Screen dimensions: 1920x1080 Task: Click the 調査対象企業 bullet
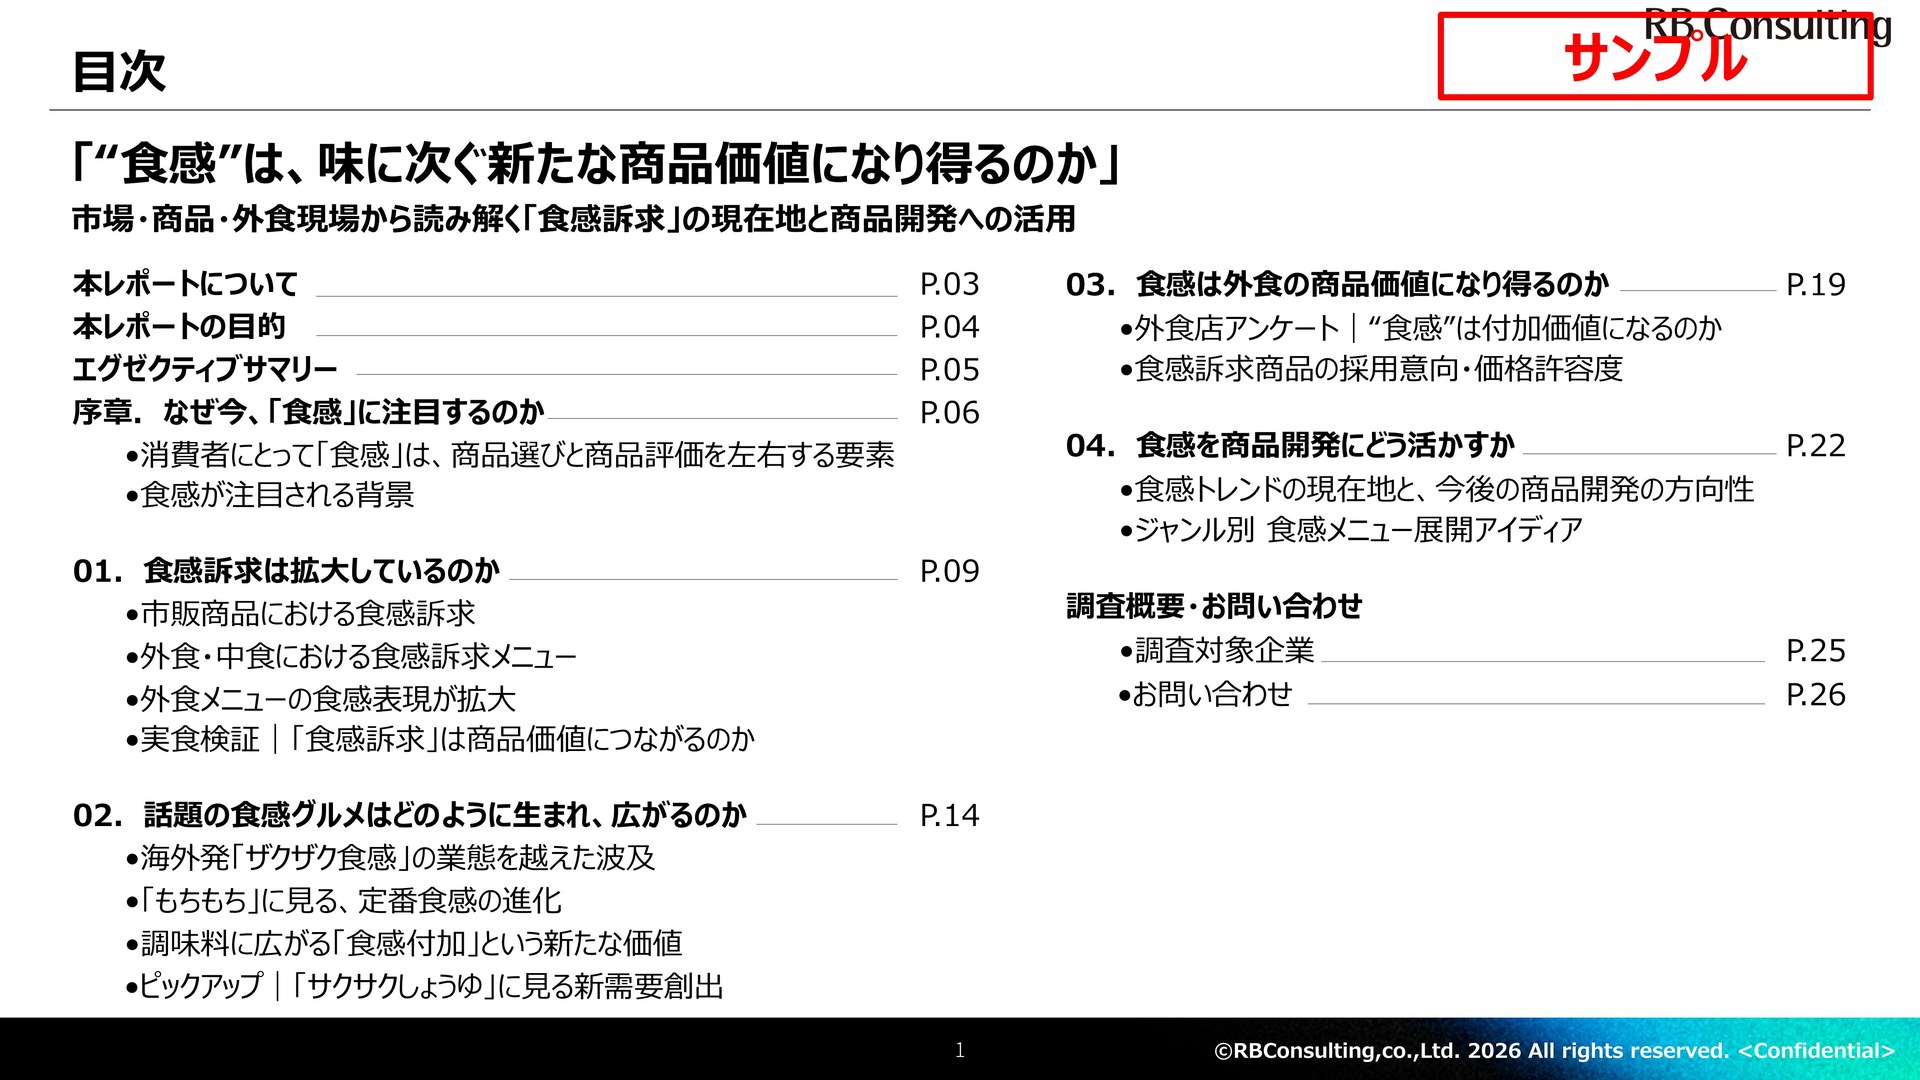[1216, 650]
